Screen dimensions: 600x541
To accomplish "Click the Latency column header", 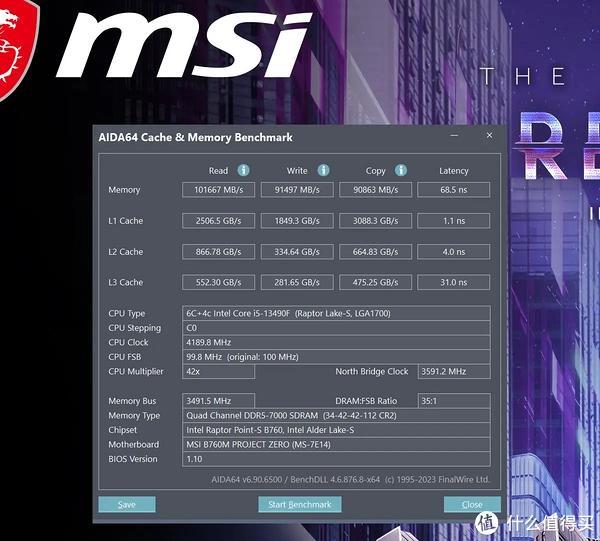I will pyautogui.click(x=453, y=171).
